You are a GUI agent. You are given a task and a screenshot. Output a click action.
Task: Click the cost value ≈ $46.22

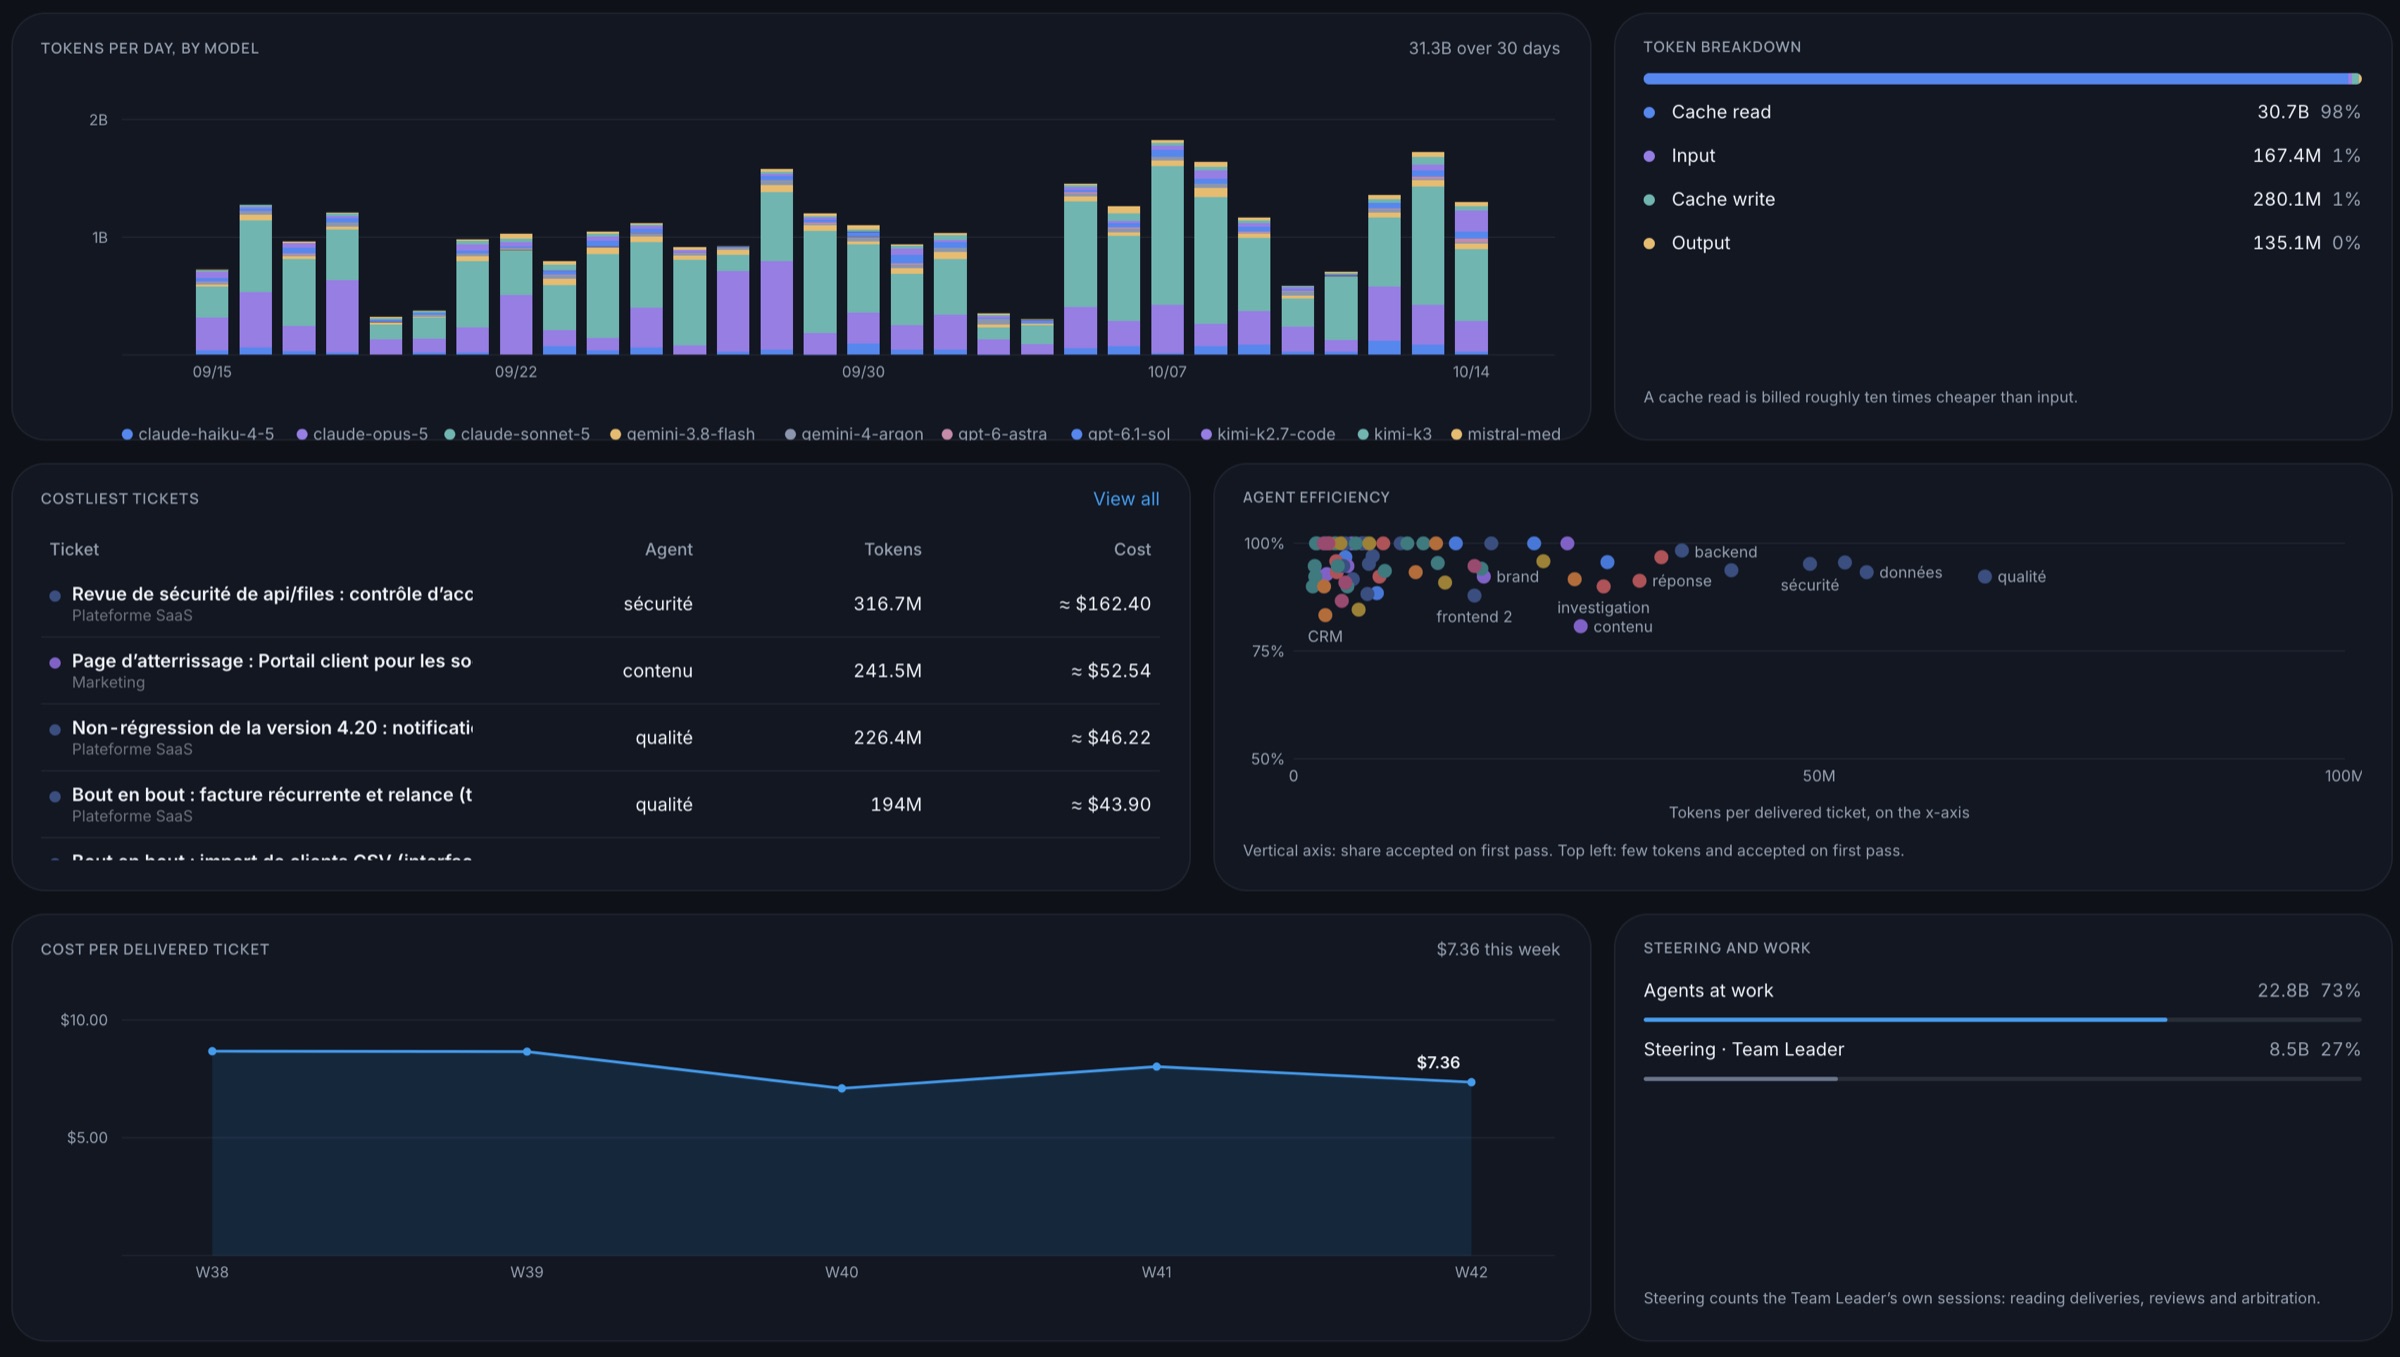point(1111,738)
